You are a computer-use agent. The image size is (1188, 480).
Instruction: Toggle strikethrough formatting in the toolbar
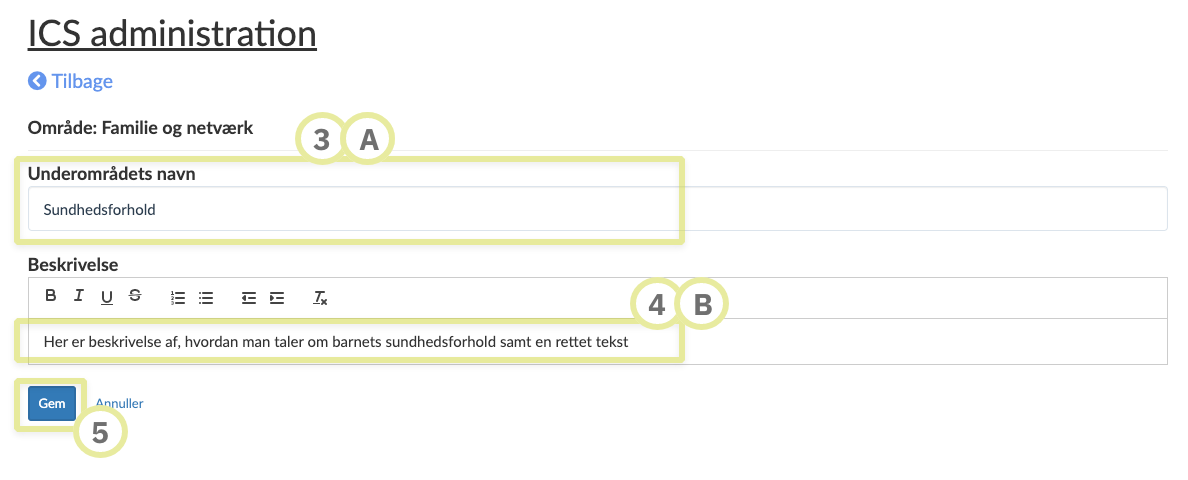[x=135, y=296]
